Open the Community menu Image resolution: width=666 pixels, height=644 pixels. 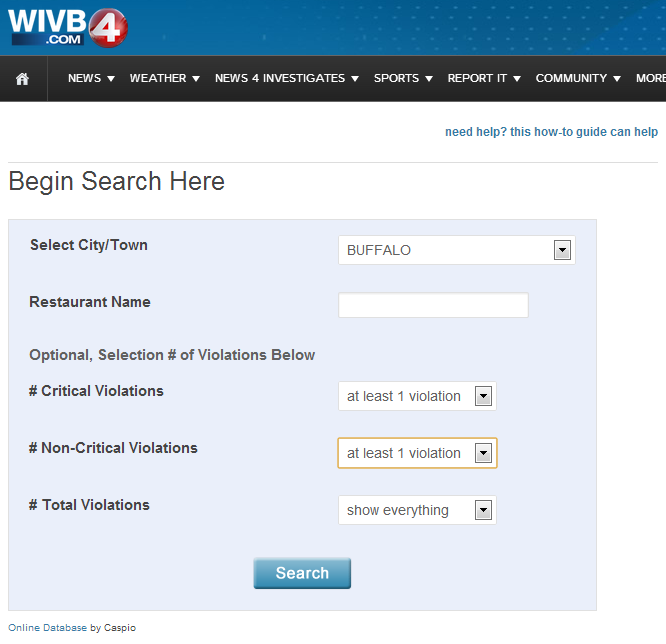coord(578,79)
